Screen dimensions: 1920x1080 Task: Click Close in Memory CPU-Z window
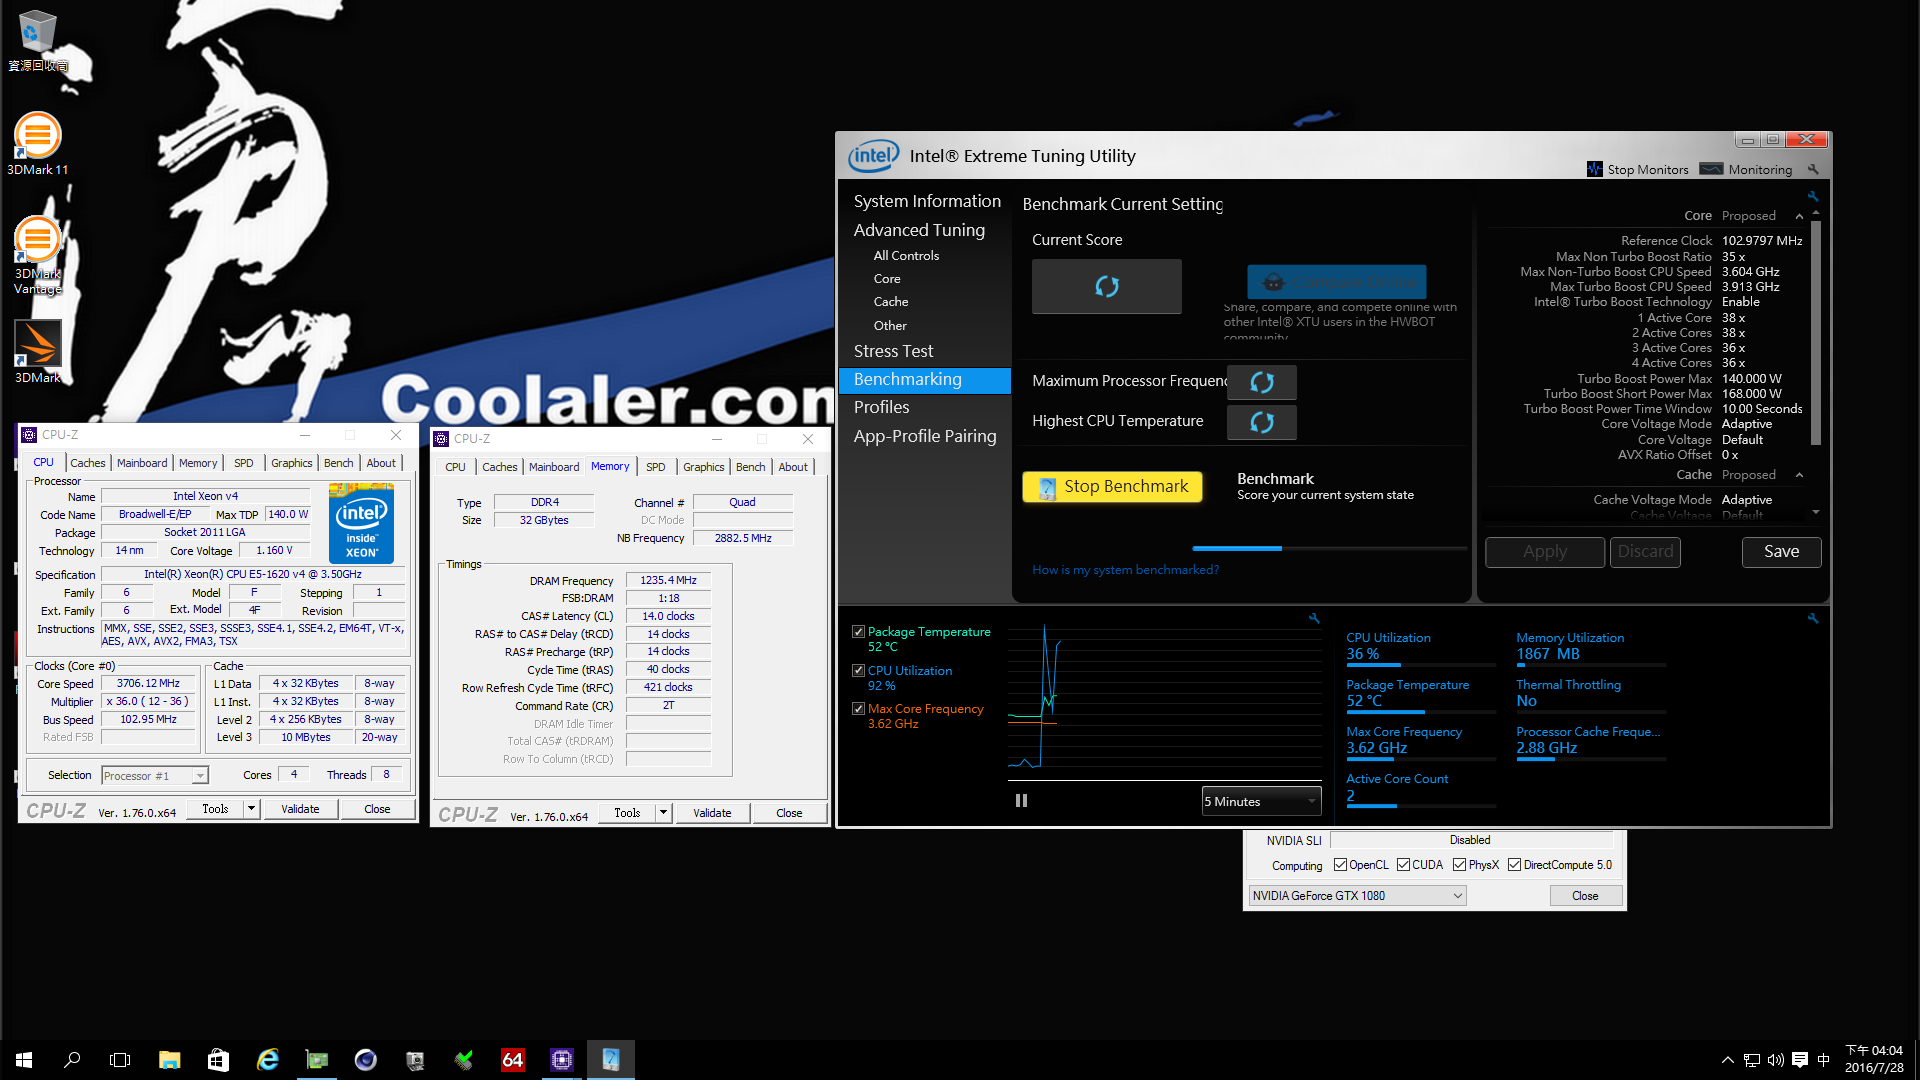789,813
